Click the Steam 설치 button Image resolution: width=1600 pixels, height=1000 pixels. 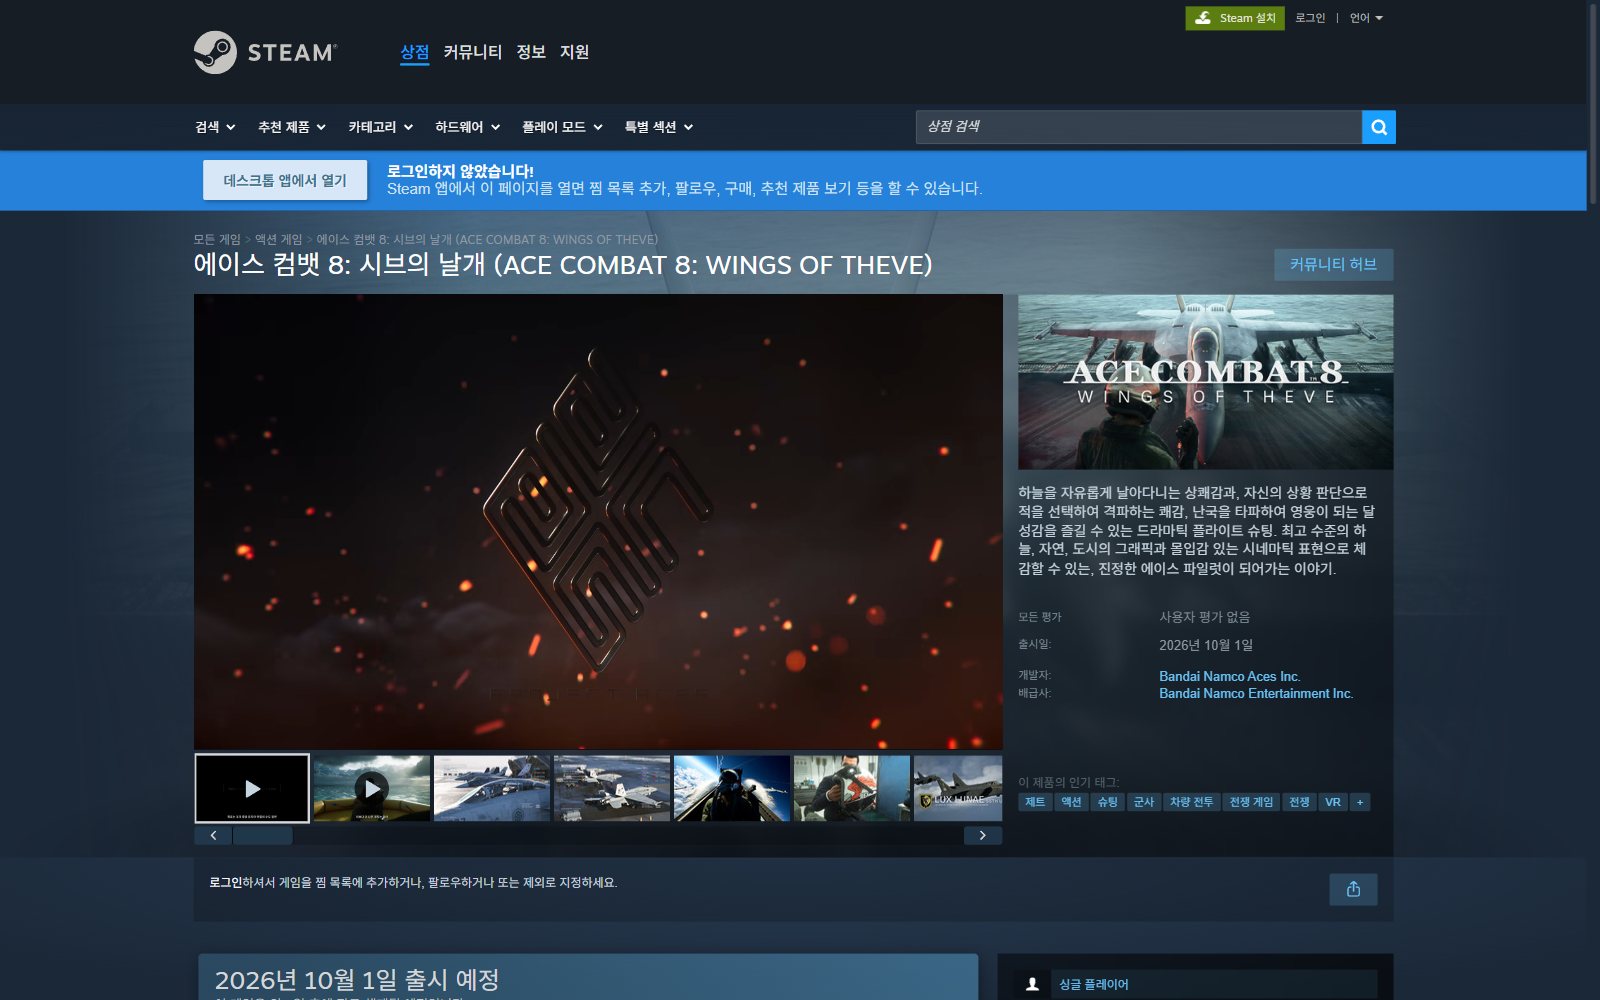point(1235,18)
